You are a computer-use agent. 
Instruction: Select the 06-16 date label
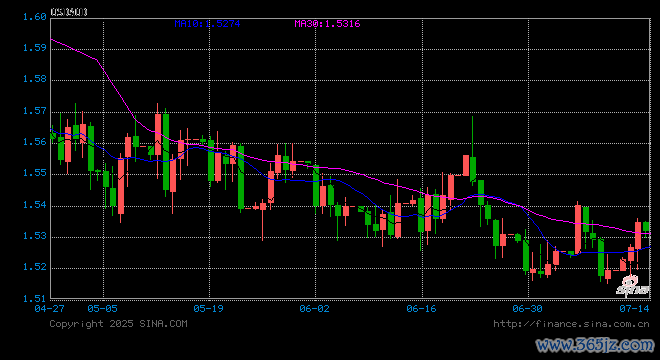[421, 309]
